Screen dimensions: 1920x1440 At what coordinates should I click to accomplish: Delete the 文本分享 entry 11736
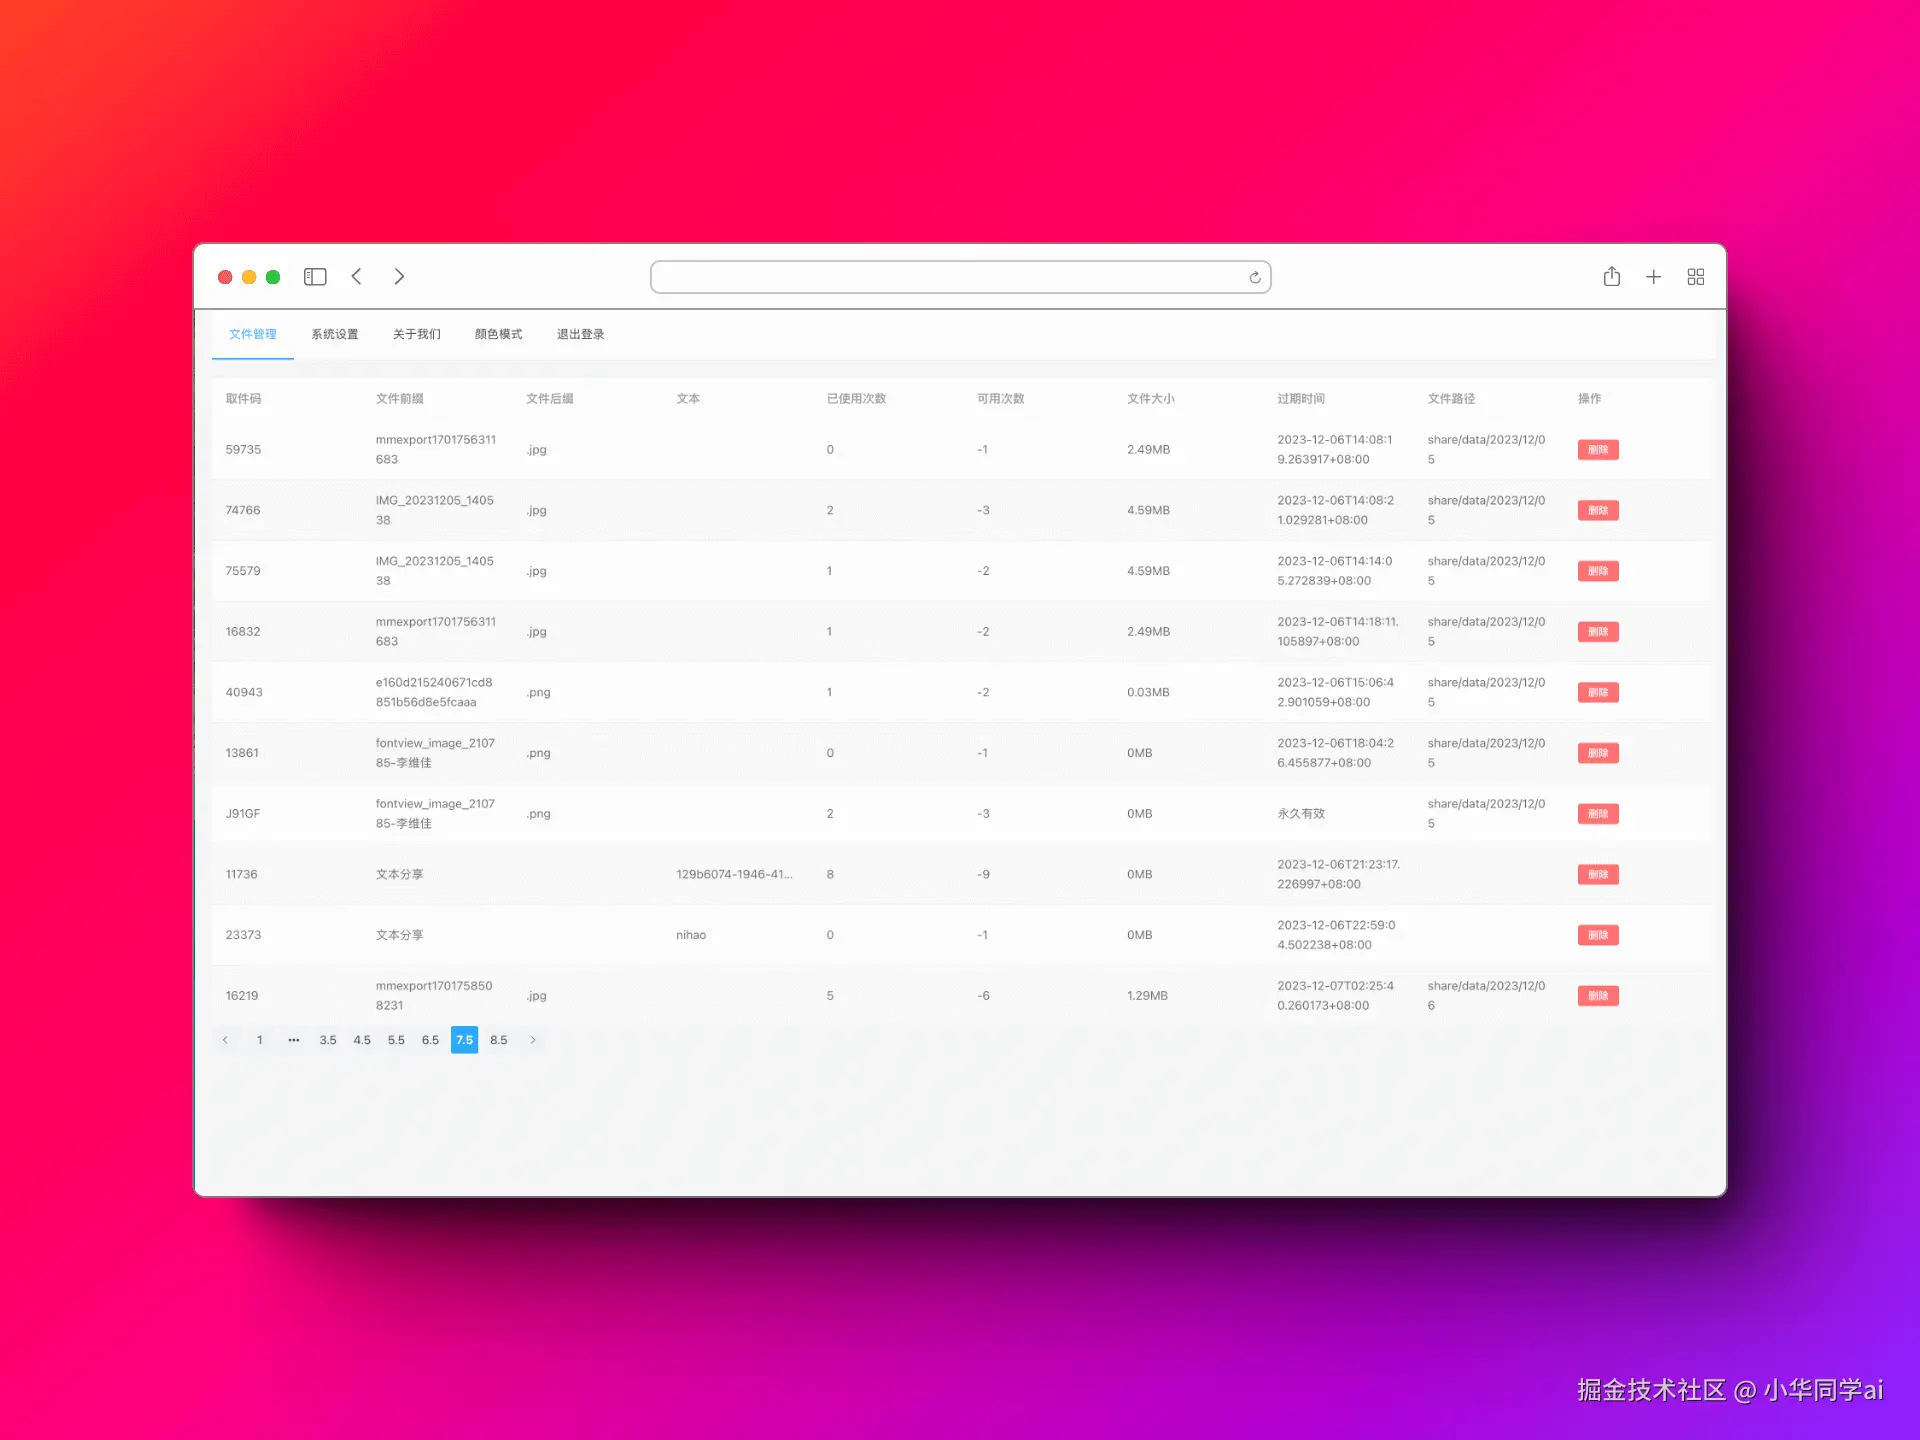click(x=1597, y=875)
